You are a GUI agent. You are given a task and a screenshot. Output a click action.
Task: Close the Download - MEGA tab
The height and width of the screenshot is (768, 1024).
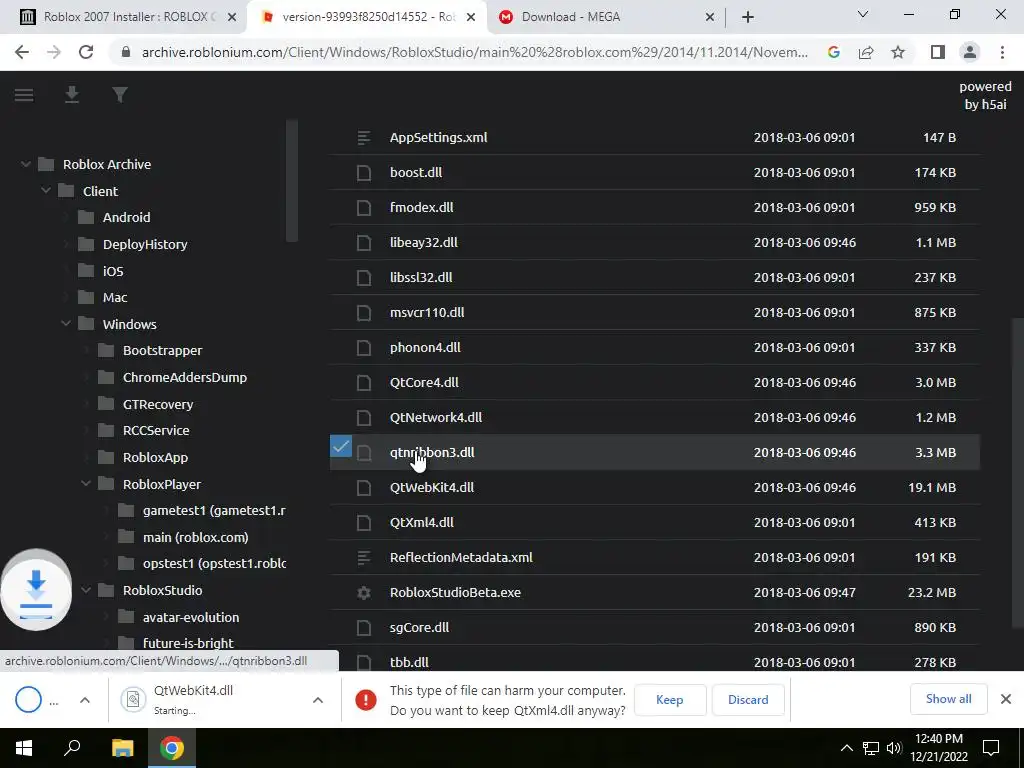pyautogui.click(x=710, y=18)
